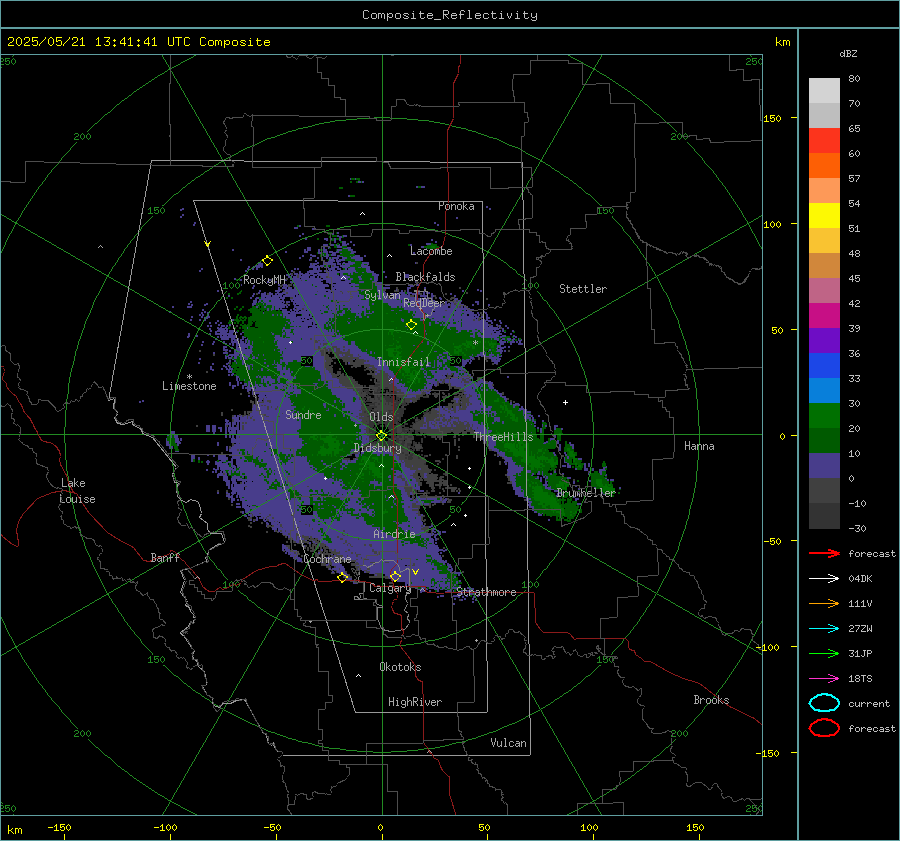900x841 pixels.
Task: Select the Limestone map label
Action: [189, 386]
